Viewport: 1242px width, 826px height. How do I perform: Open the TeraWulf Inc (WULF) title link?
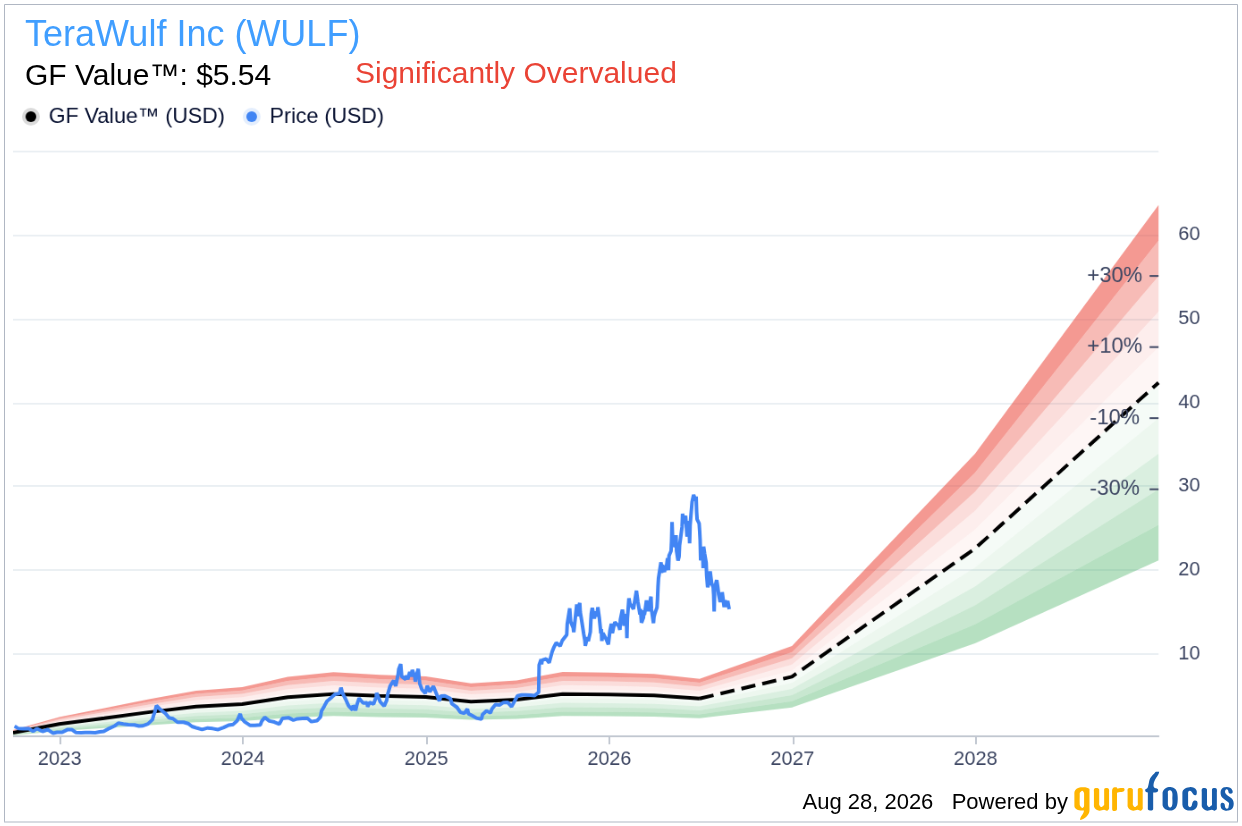tap(192, 34)
